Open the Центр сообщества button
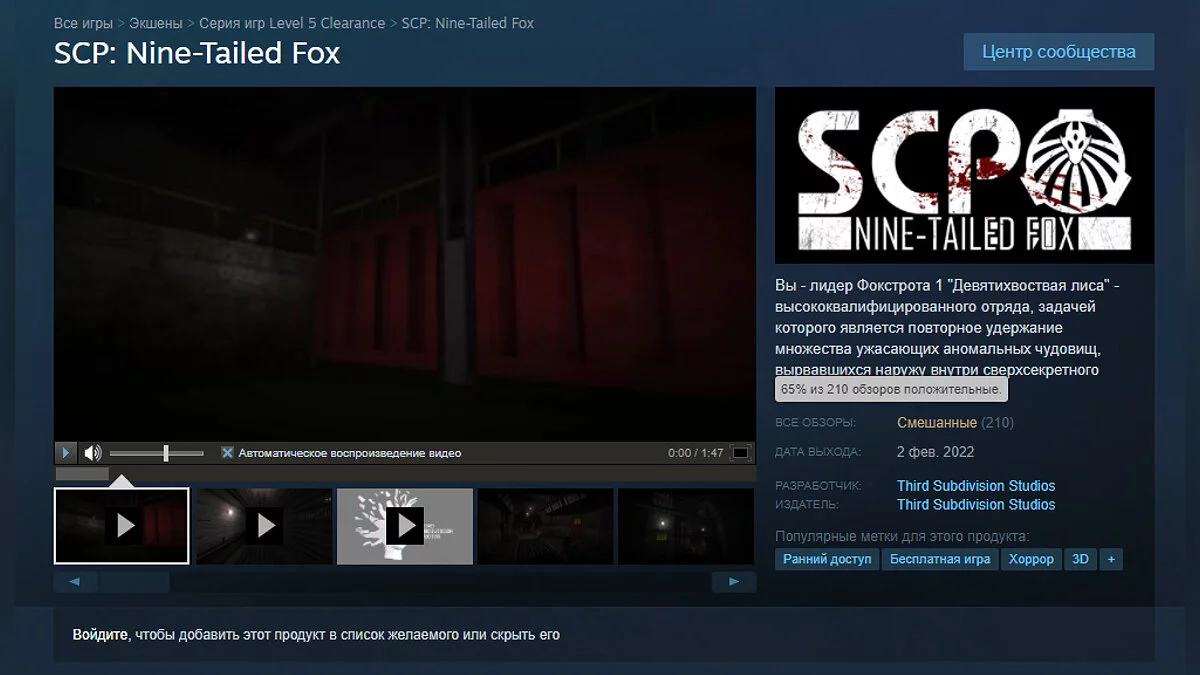This screenshot has height=675, width=1200. [1059, 52]
